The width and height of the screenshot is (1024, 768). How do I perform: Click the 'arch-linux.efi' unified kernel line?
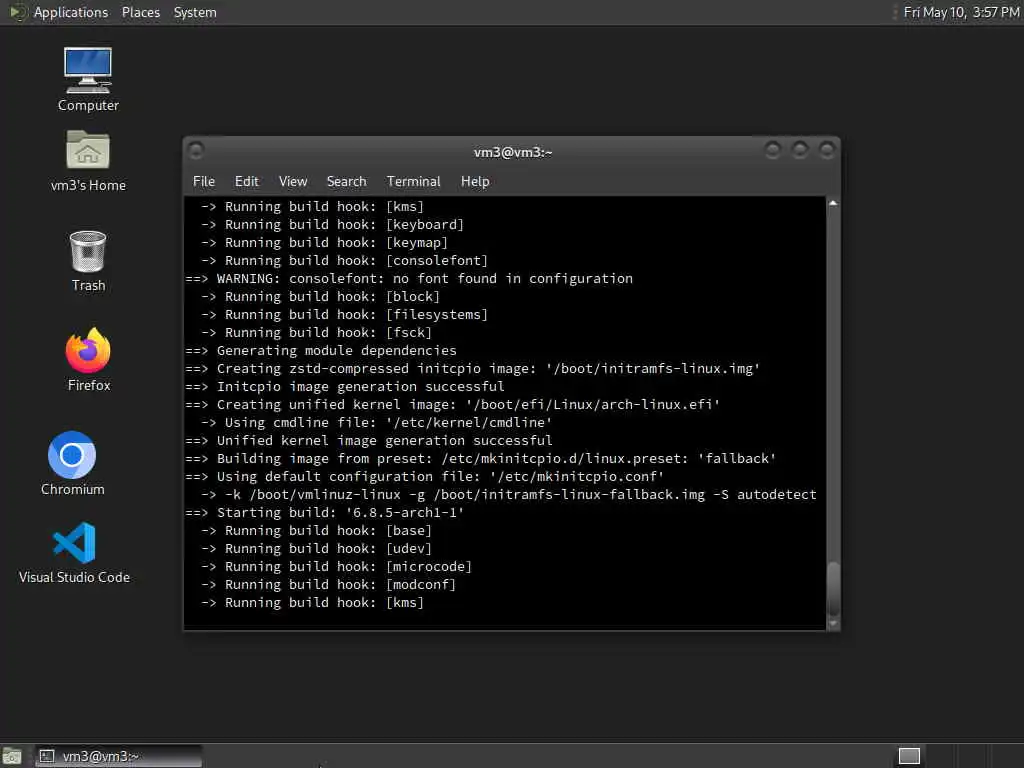pyautogui.click(x=453, y=405)
